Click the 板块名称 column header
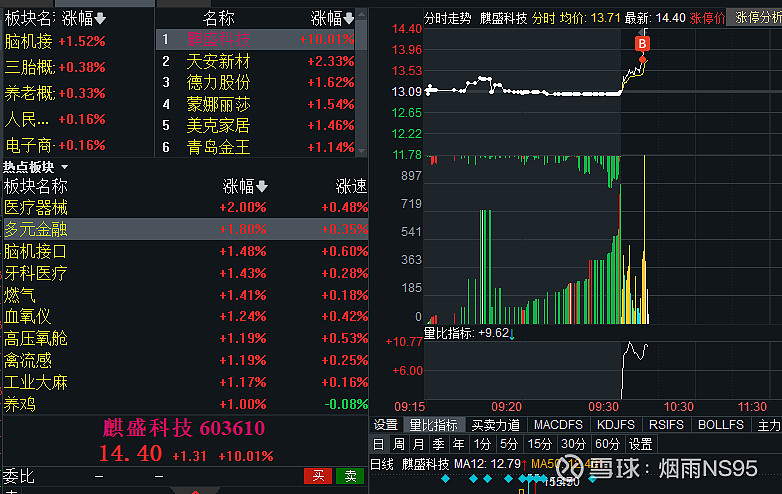 click(35, 187)
